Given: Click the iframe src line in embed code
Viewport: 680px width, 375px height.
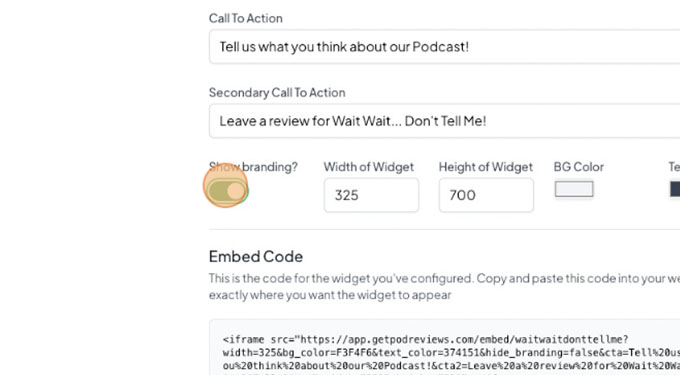Looking at the screenshot, I should (x=425, y=339).
